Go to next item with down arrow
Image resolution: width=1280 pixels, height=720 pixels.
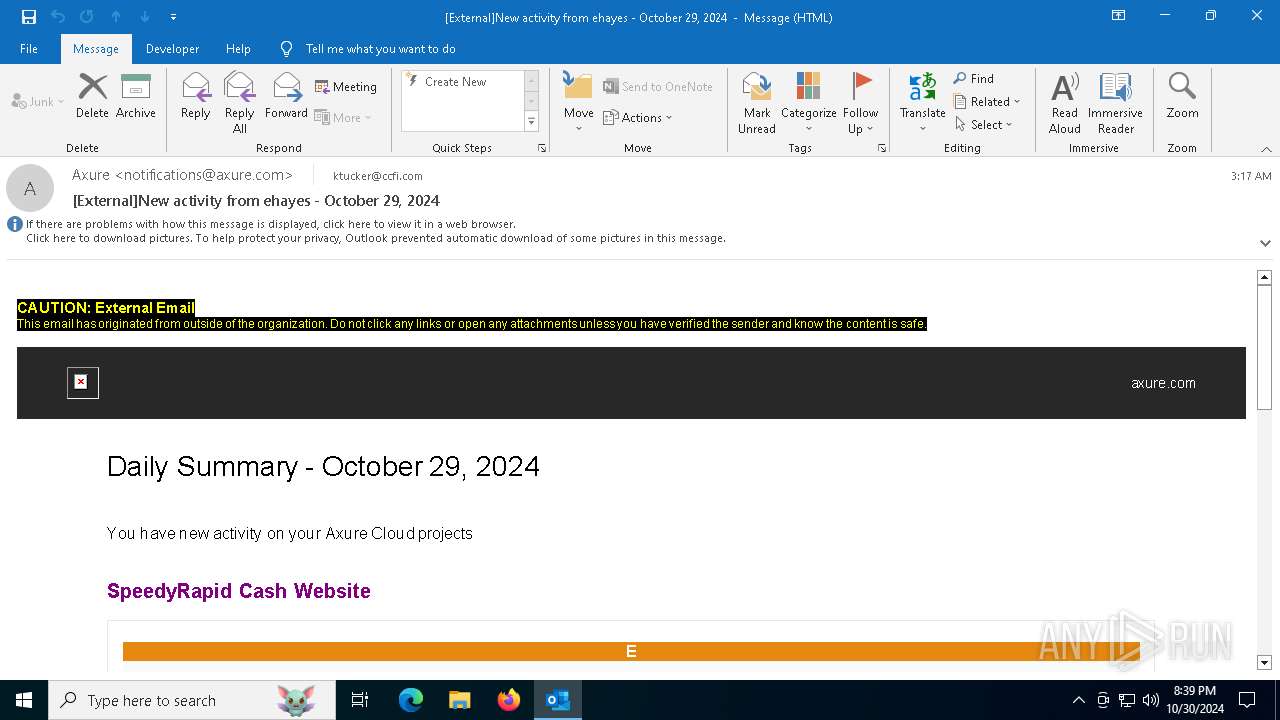click(x=145, y=16)
